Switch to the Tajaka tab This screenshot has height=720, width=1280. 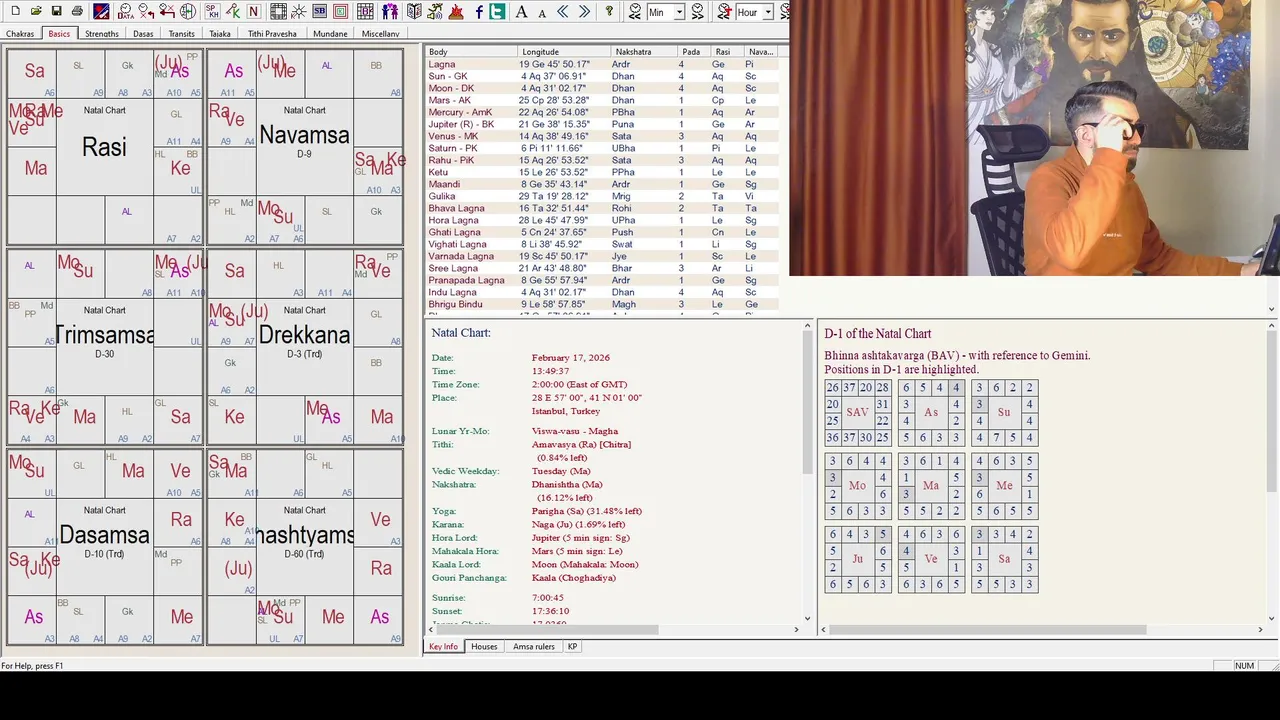tap(220, 33)
